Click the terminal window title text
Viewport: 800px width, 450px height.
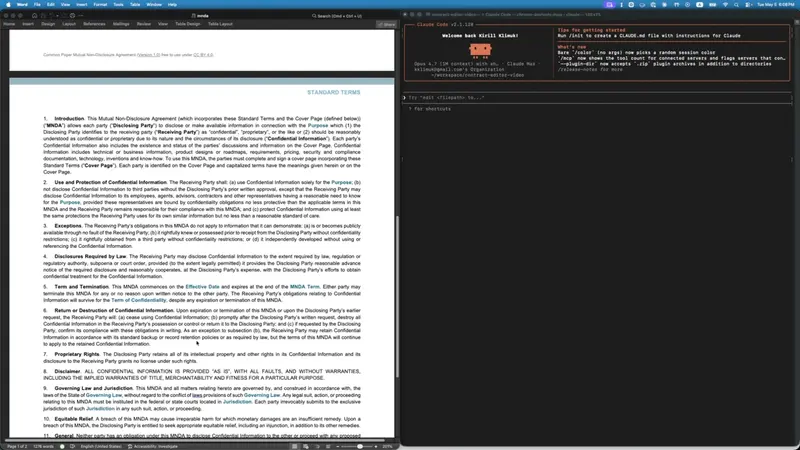coord(515,15)
